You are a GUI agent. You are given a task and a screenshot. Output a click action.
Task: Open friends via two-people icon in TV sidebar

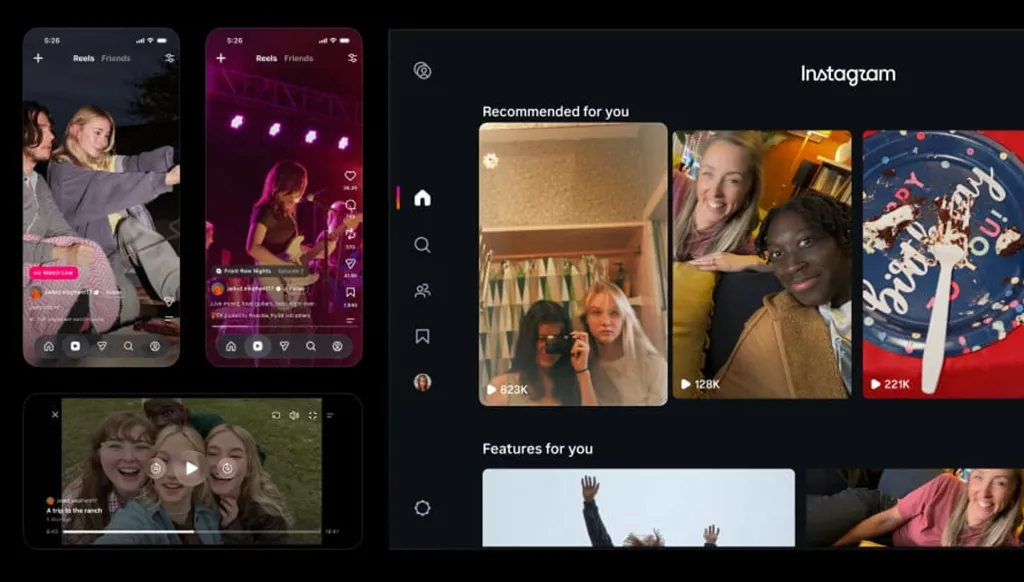423,291
